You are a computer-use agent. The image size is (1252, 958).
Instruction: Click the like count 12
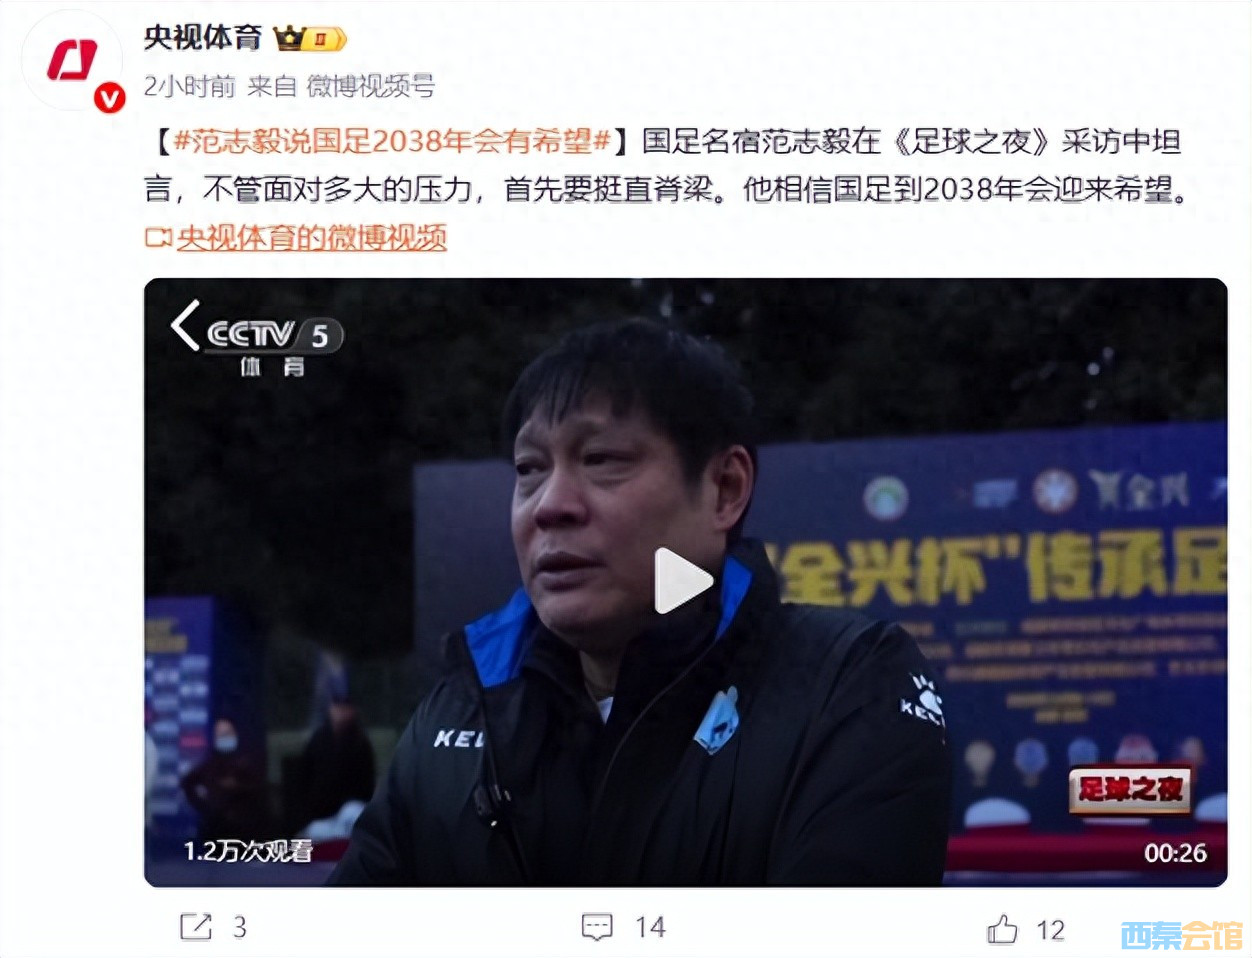tap(1050, 930)
